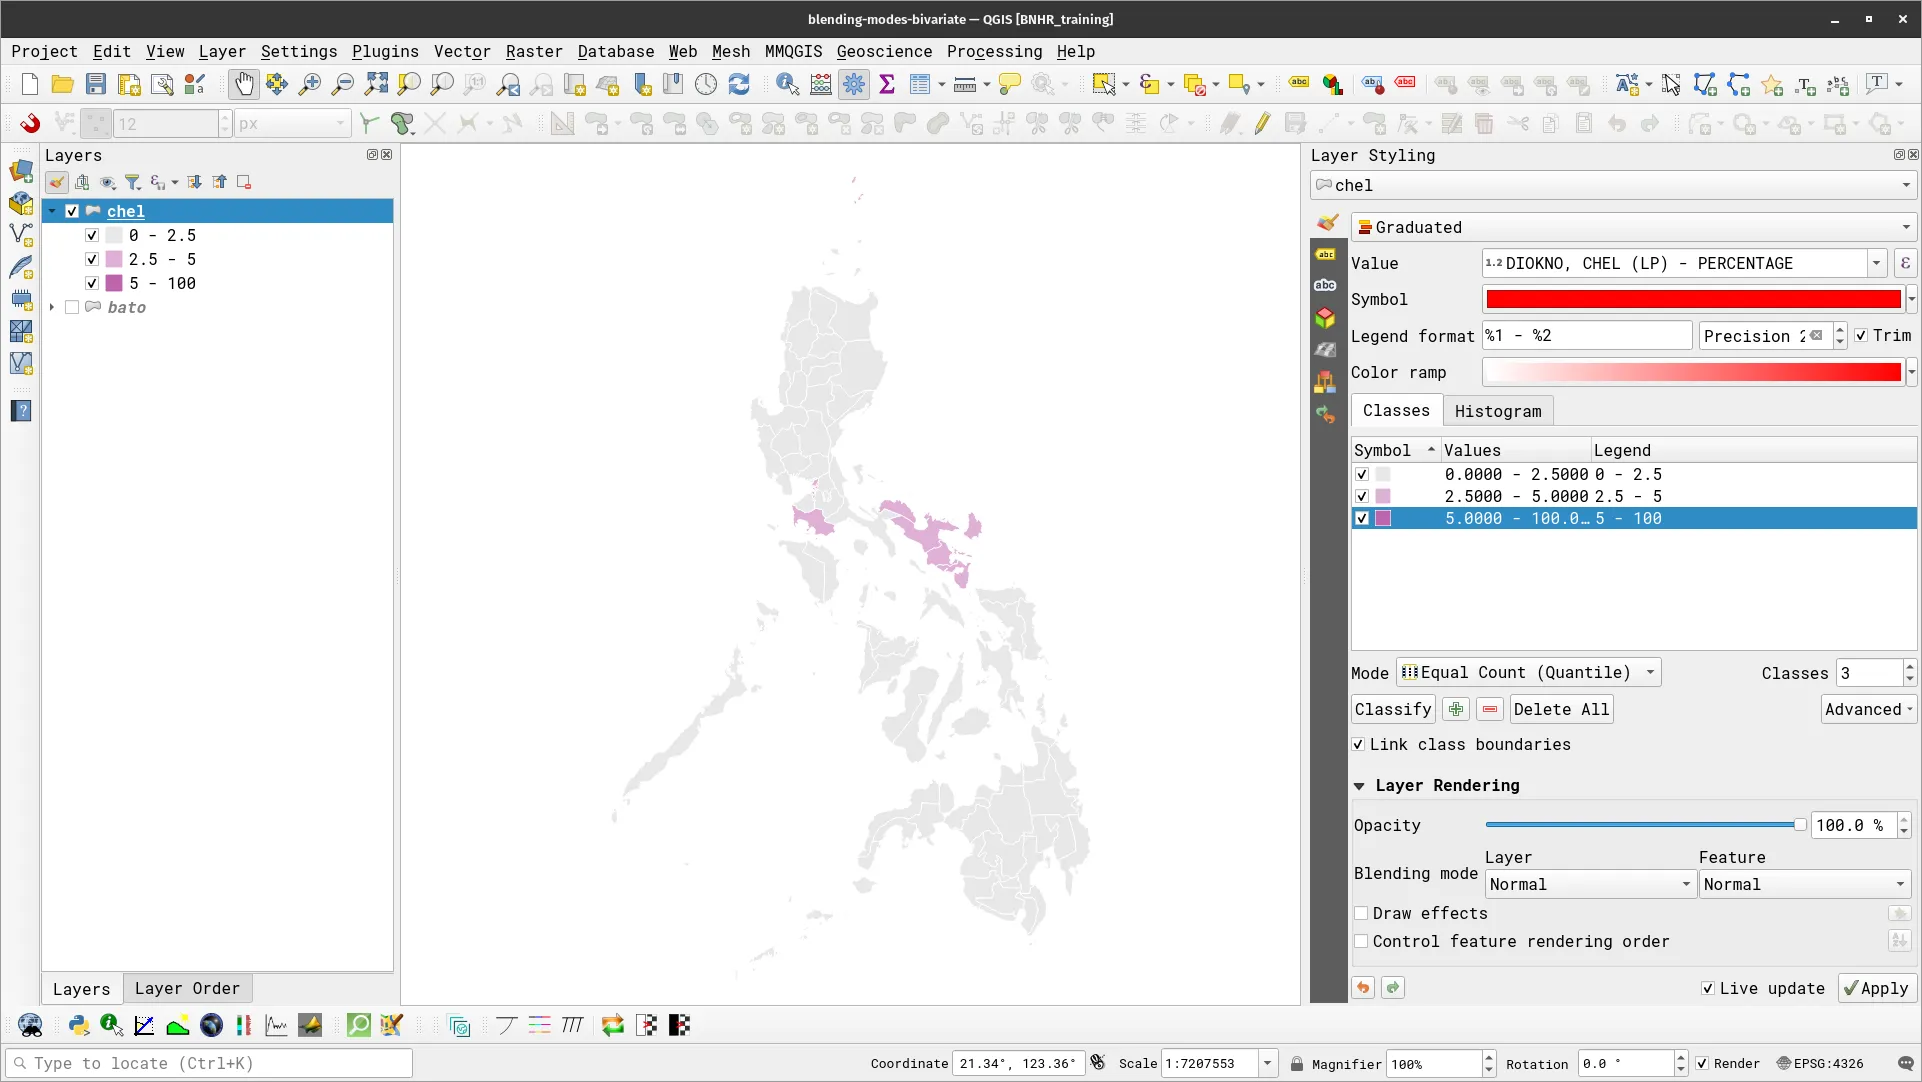
Task: Open the Field Calculator
Action: [x=820, y=84]
